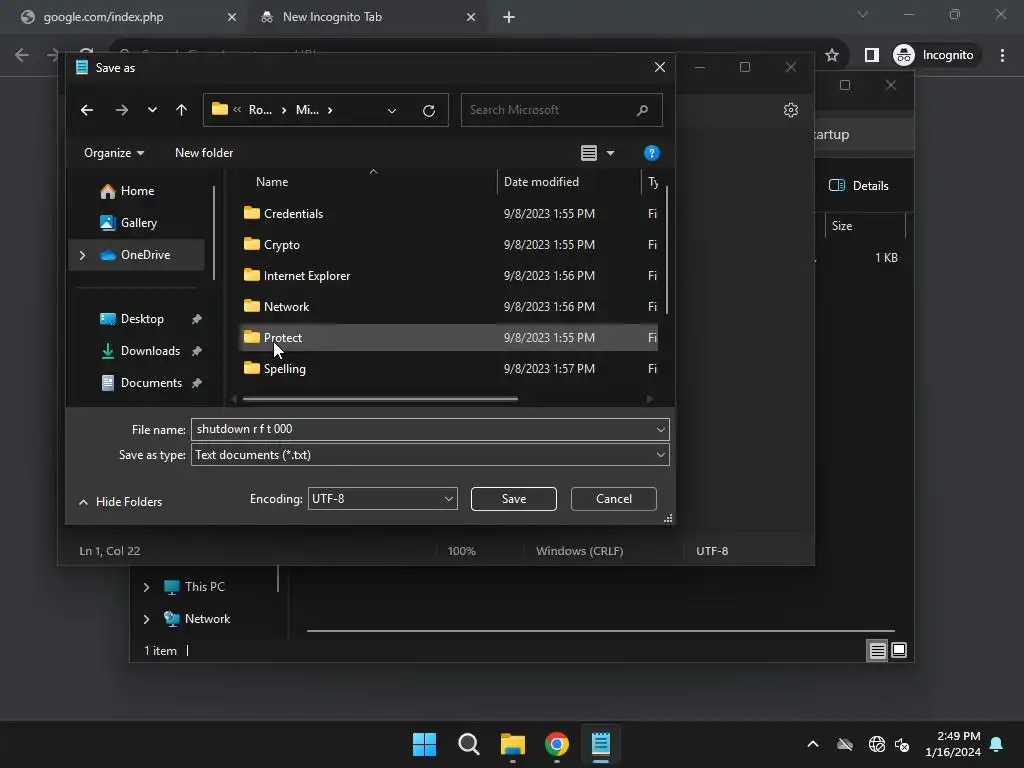The image size is (1024, 768).
Task: Open the Save as type dropdown
Action: coord(430,455)
